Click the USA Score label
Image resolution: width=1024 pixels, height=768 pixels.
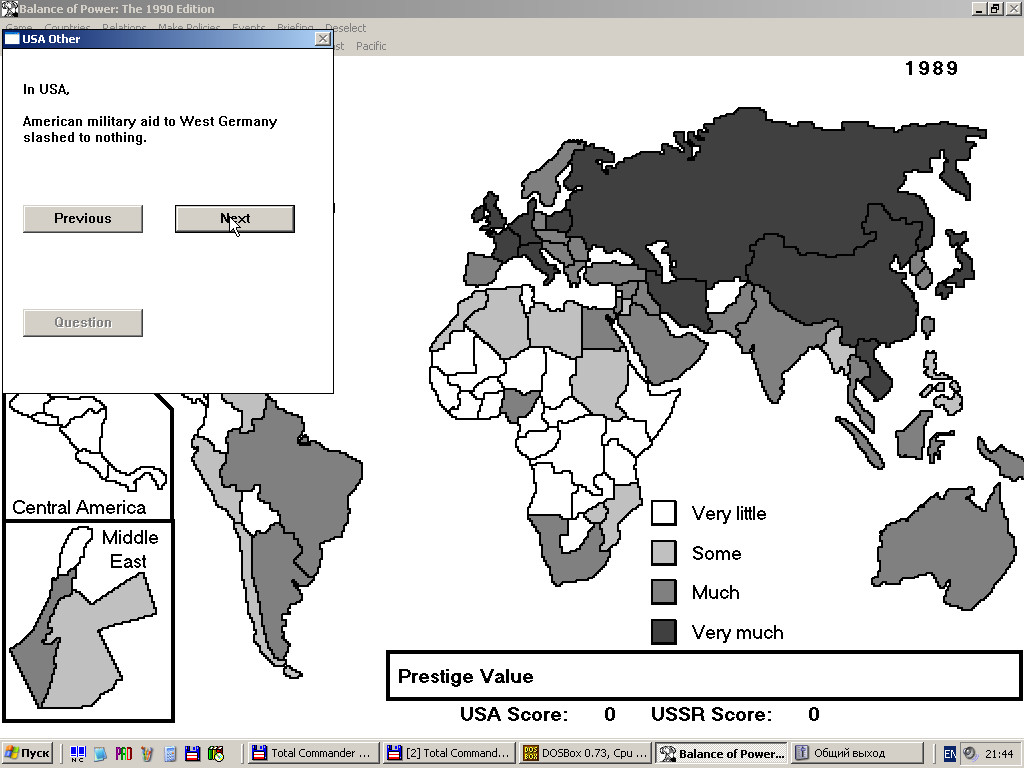(x=514, y=714)
